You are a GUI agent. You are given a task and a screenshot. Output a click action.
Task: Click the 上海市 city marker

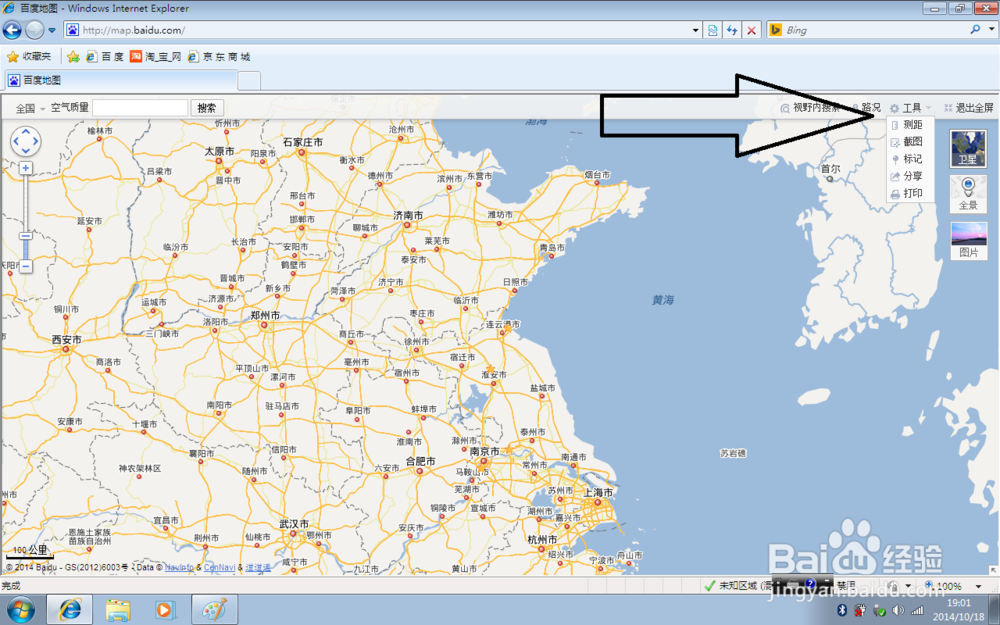[598, 503]
